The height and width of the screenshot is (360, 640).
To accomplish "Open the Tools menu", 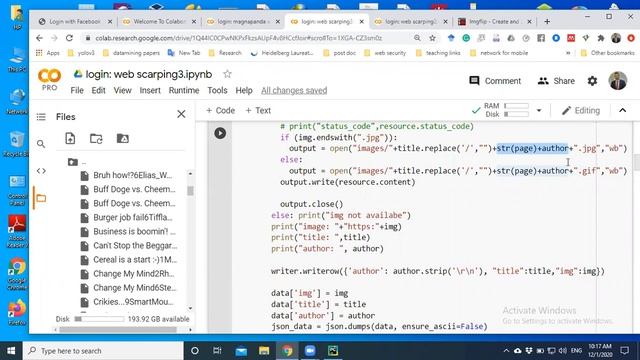I will [x=217, y=90].
